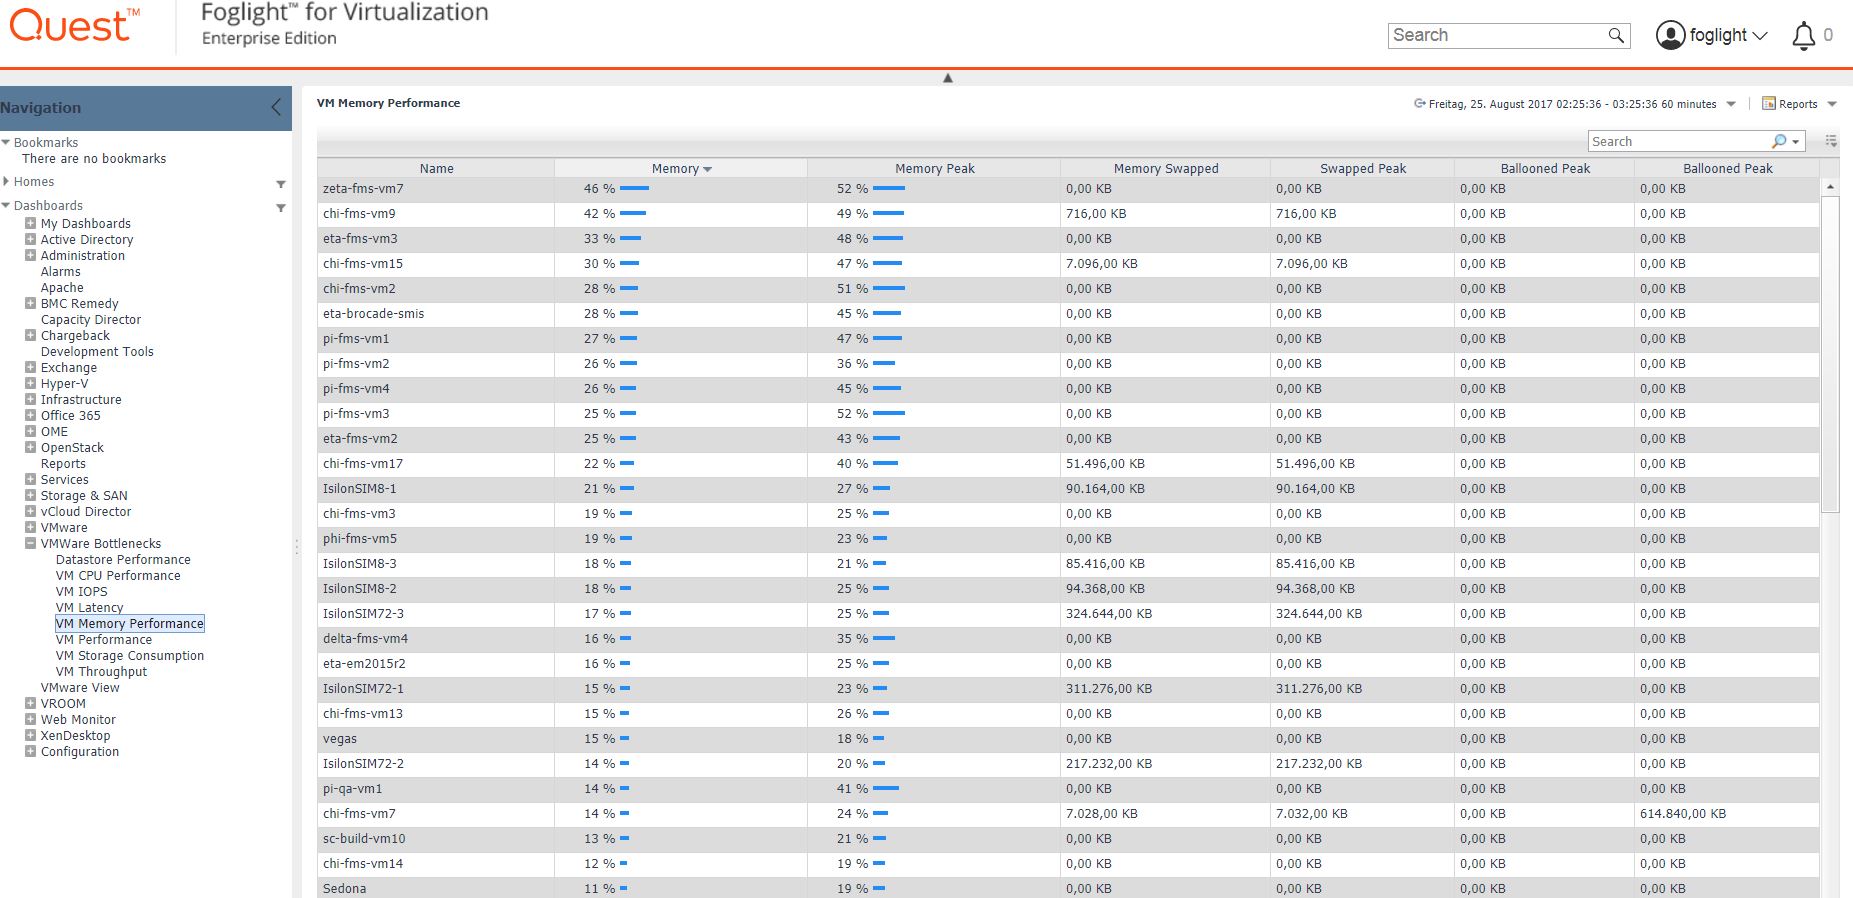
Task: Open the table column customizer icon
Action: (x=1831, y=141)
